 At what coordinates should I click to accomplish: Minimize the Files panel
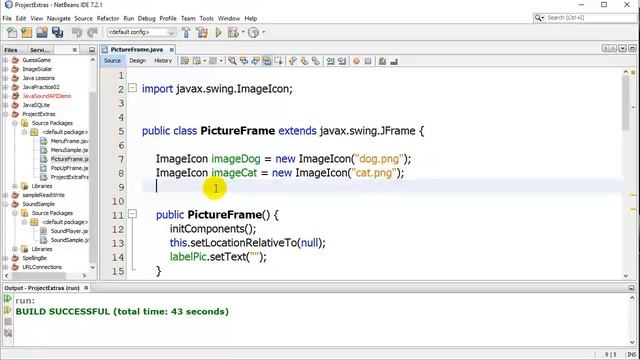(x=92, y=50)
